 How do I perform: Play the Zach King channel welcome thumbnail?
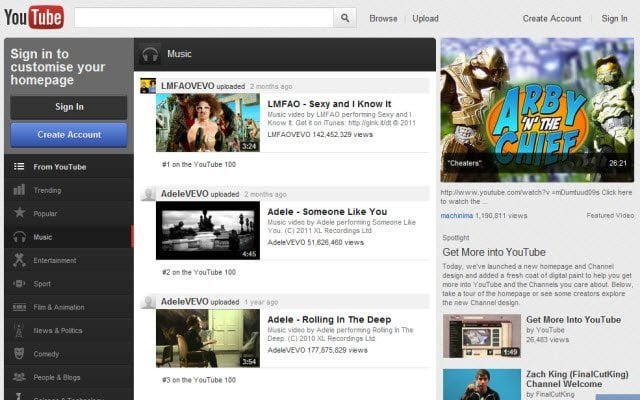pyautogui.click(x=482, y=384)
